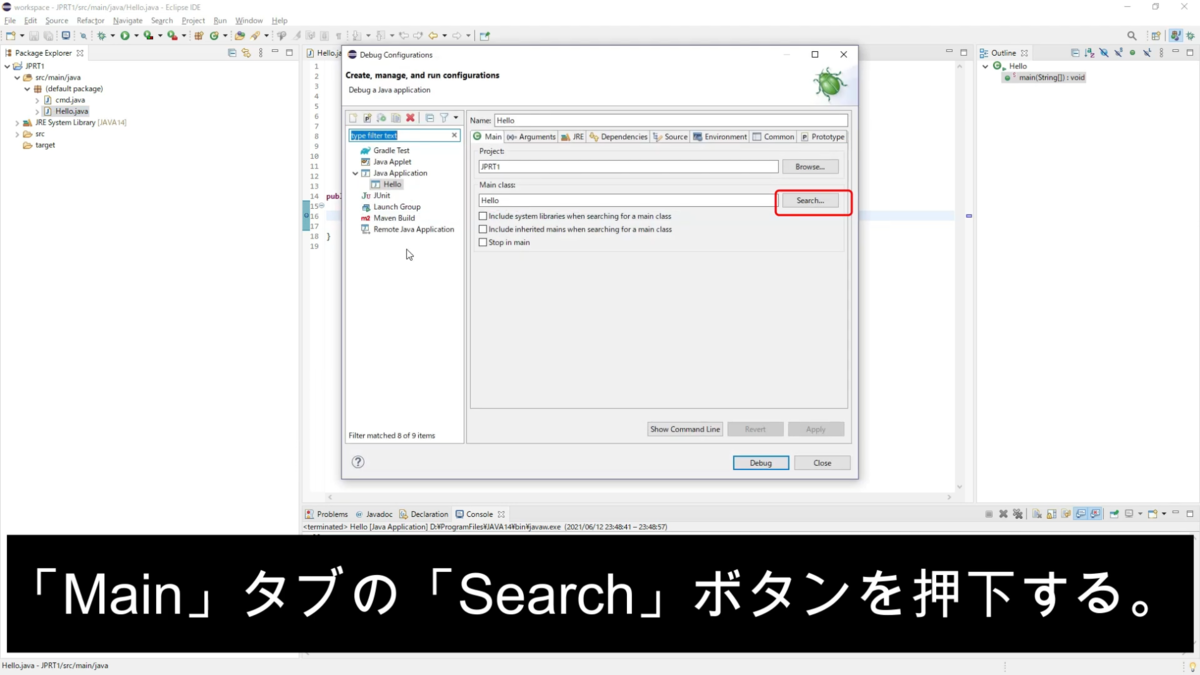Open the Refactor menu
The height and width of the screenshot is (675, 1200).
90,20
